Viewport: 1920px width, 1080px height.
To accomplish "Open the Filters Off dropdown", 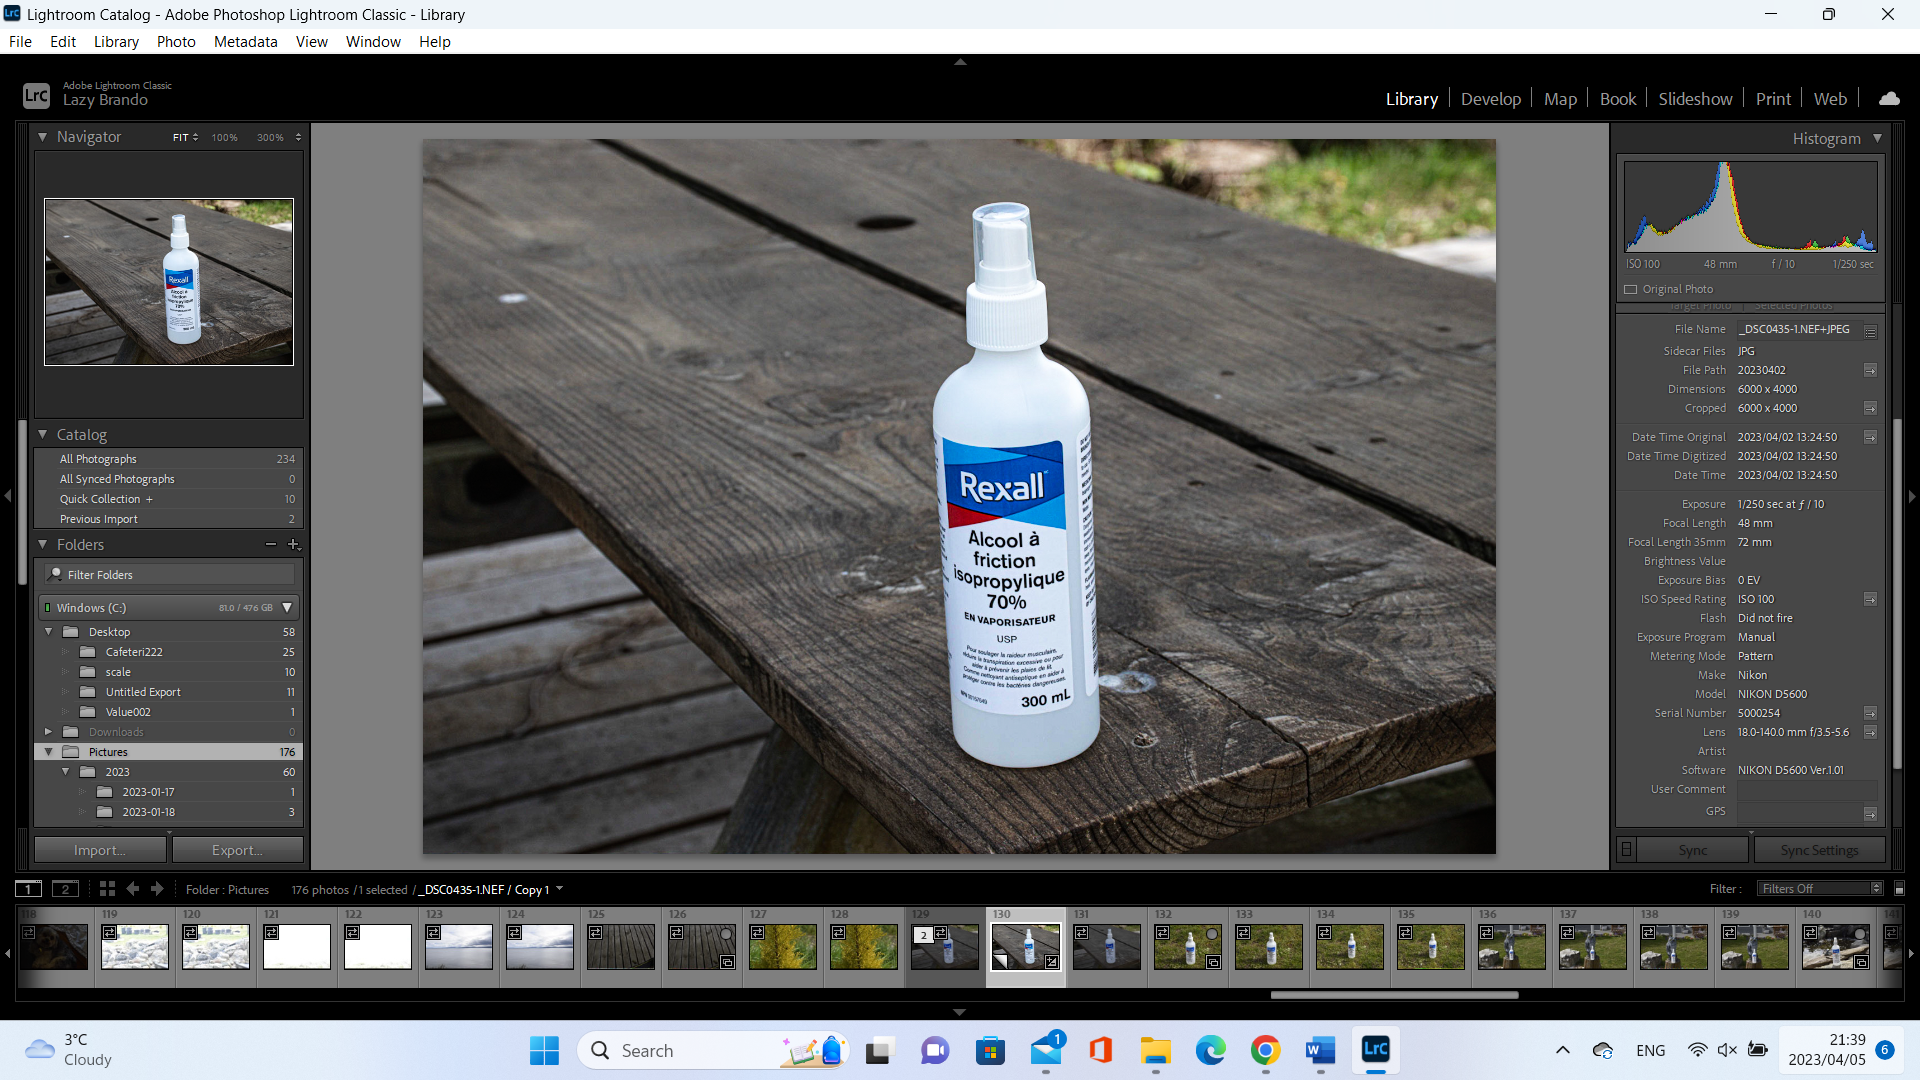I will coord(1821,889).
